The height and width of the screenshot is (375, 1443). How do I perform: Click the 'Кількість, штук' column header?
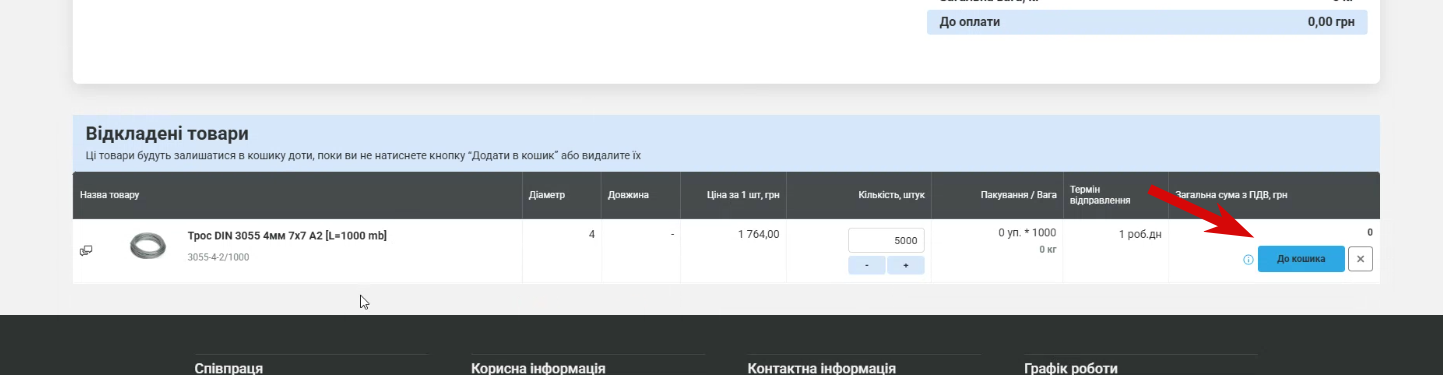pos(891,195)
